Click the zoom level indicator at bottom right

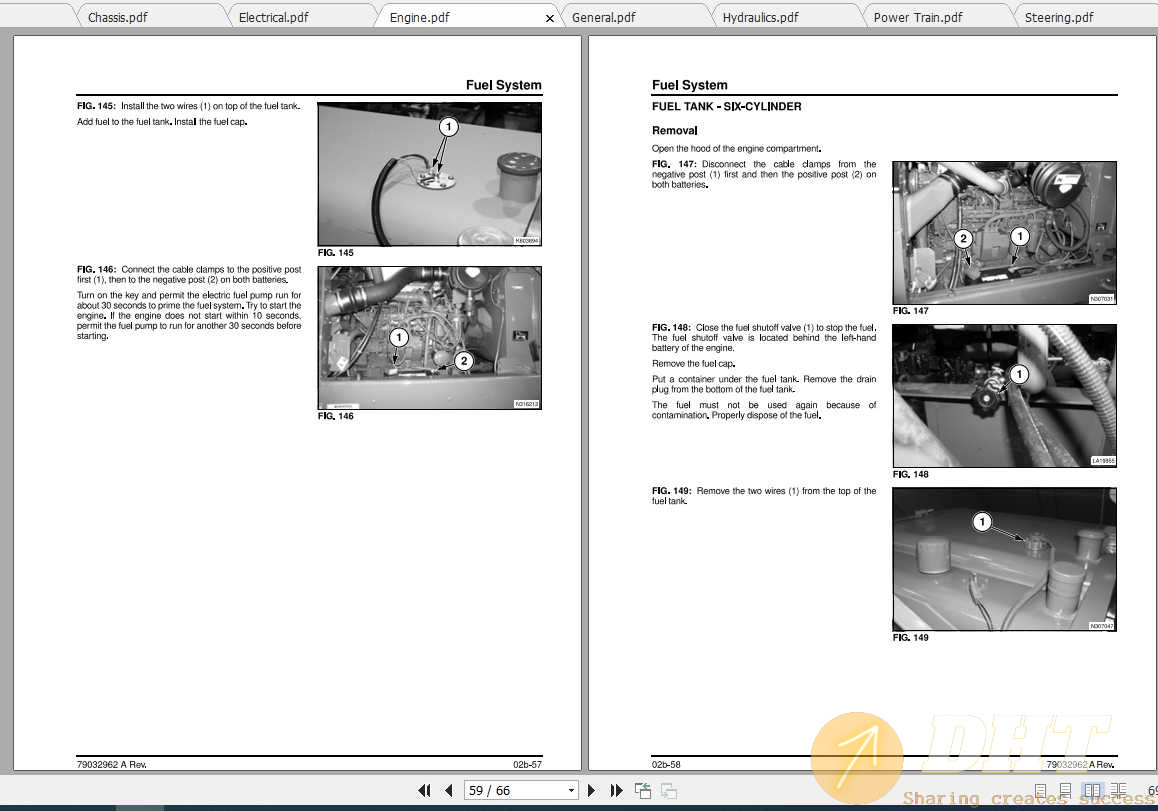(x=1150, y=790)
